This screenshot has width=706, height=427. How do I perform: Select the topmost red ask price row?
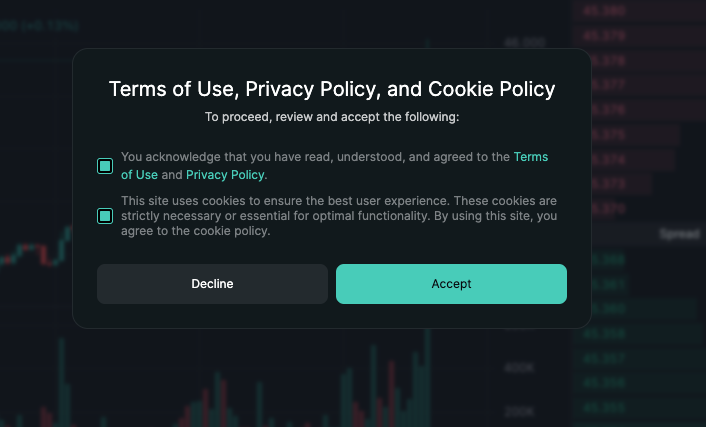(639, 11)
